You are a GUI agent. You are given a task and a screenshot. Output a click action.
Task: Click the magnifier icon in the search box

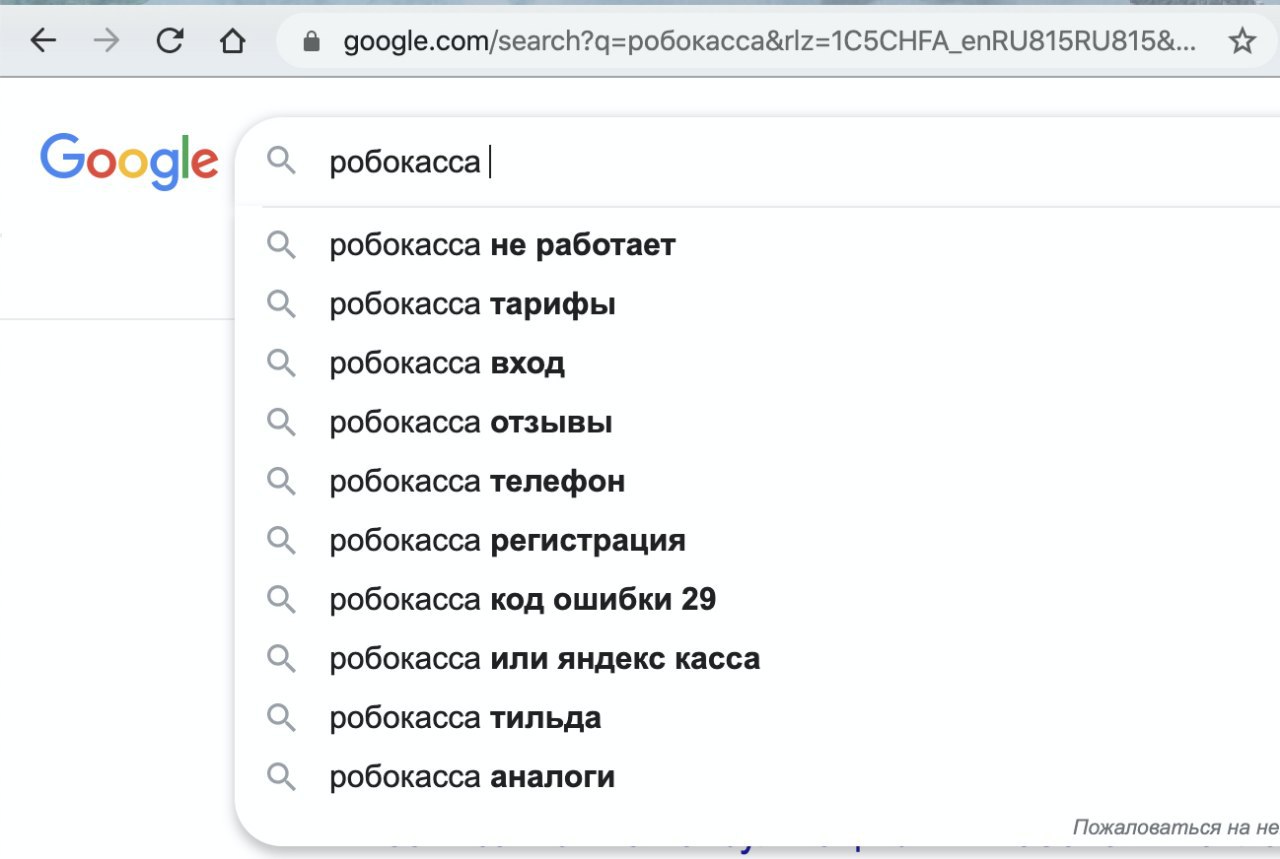(x=282, y=161)
